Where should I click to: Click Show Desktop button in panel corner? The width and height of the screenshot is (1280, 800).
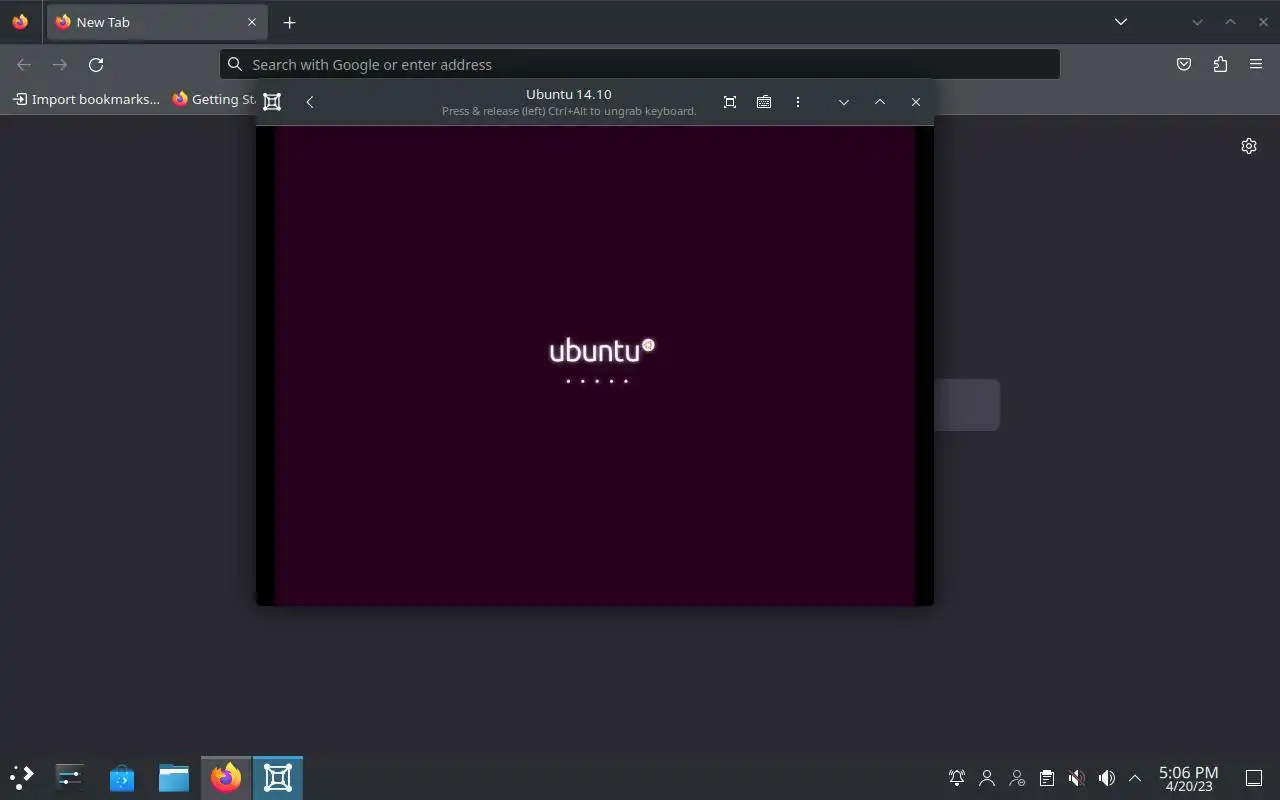click(x=1254, y=778)
